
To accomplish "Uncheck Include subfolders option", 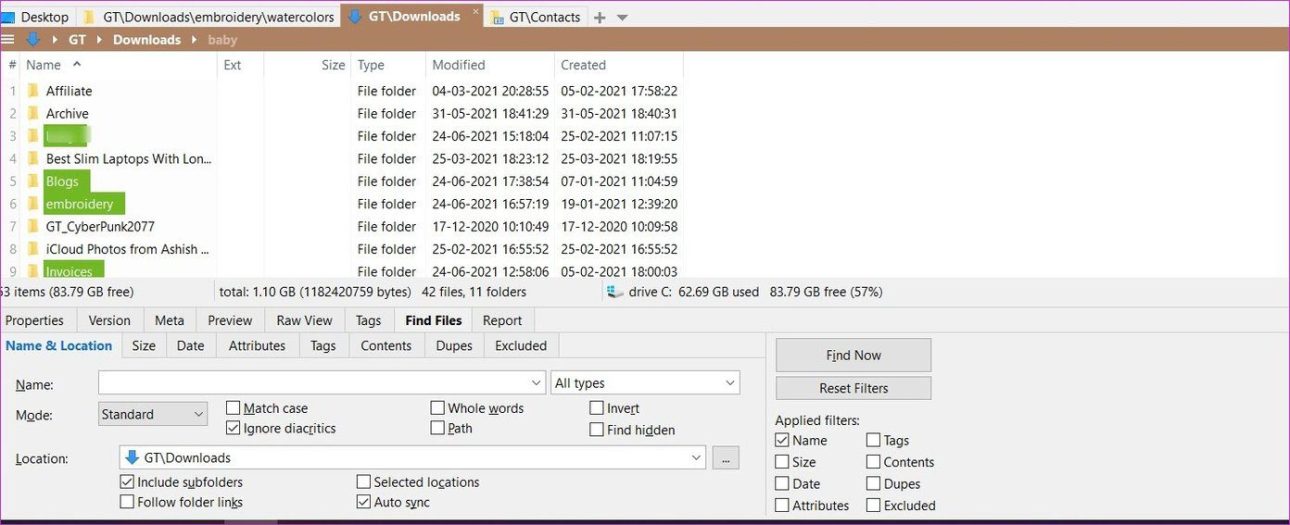I will coord(127,482).
